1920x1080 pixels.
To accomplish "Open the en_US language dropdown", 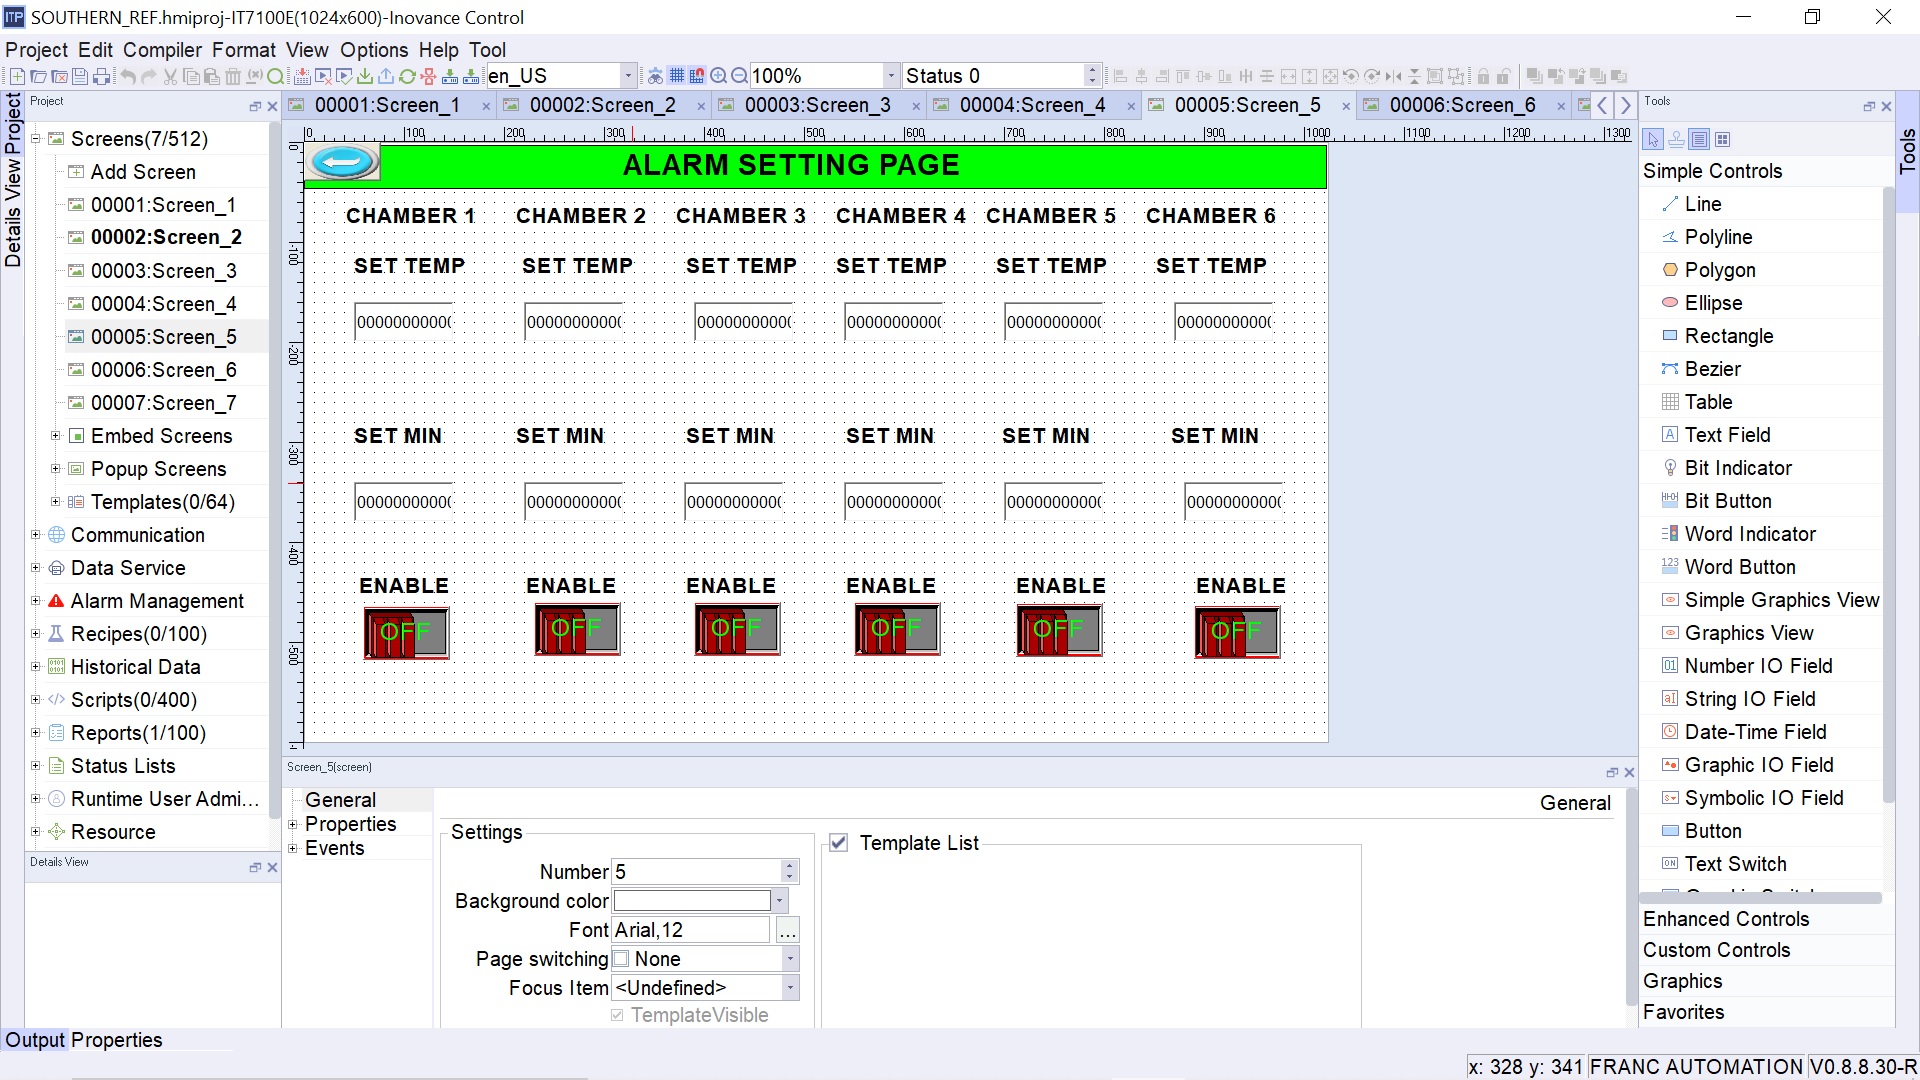I will coord(628,76).
